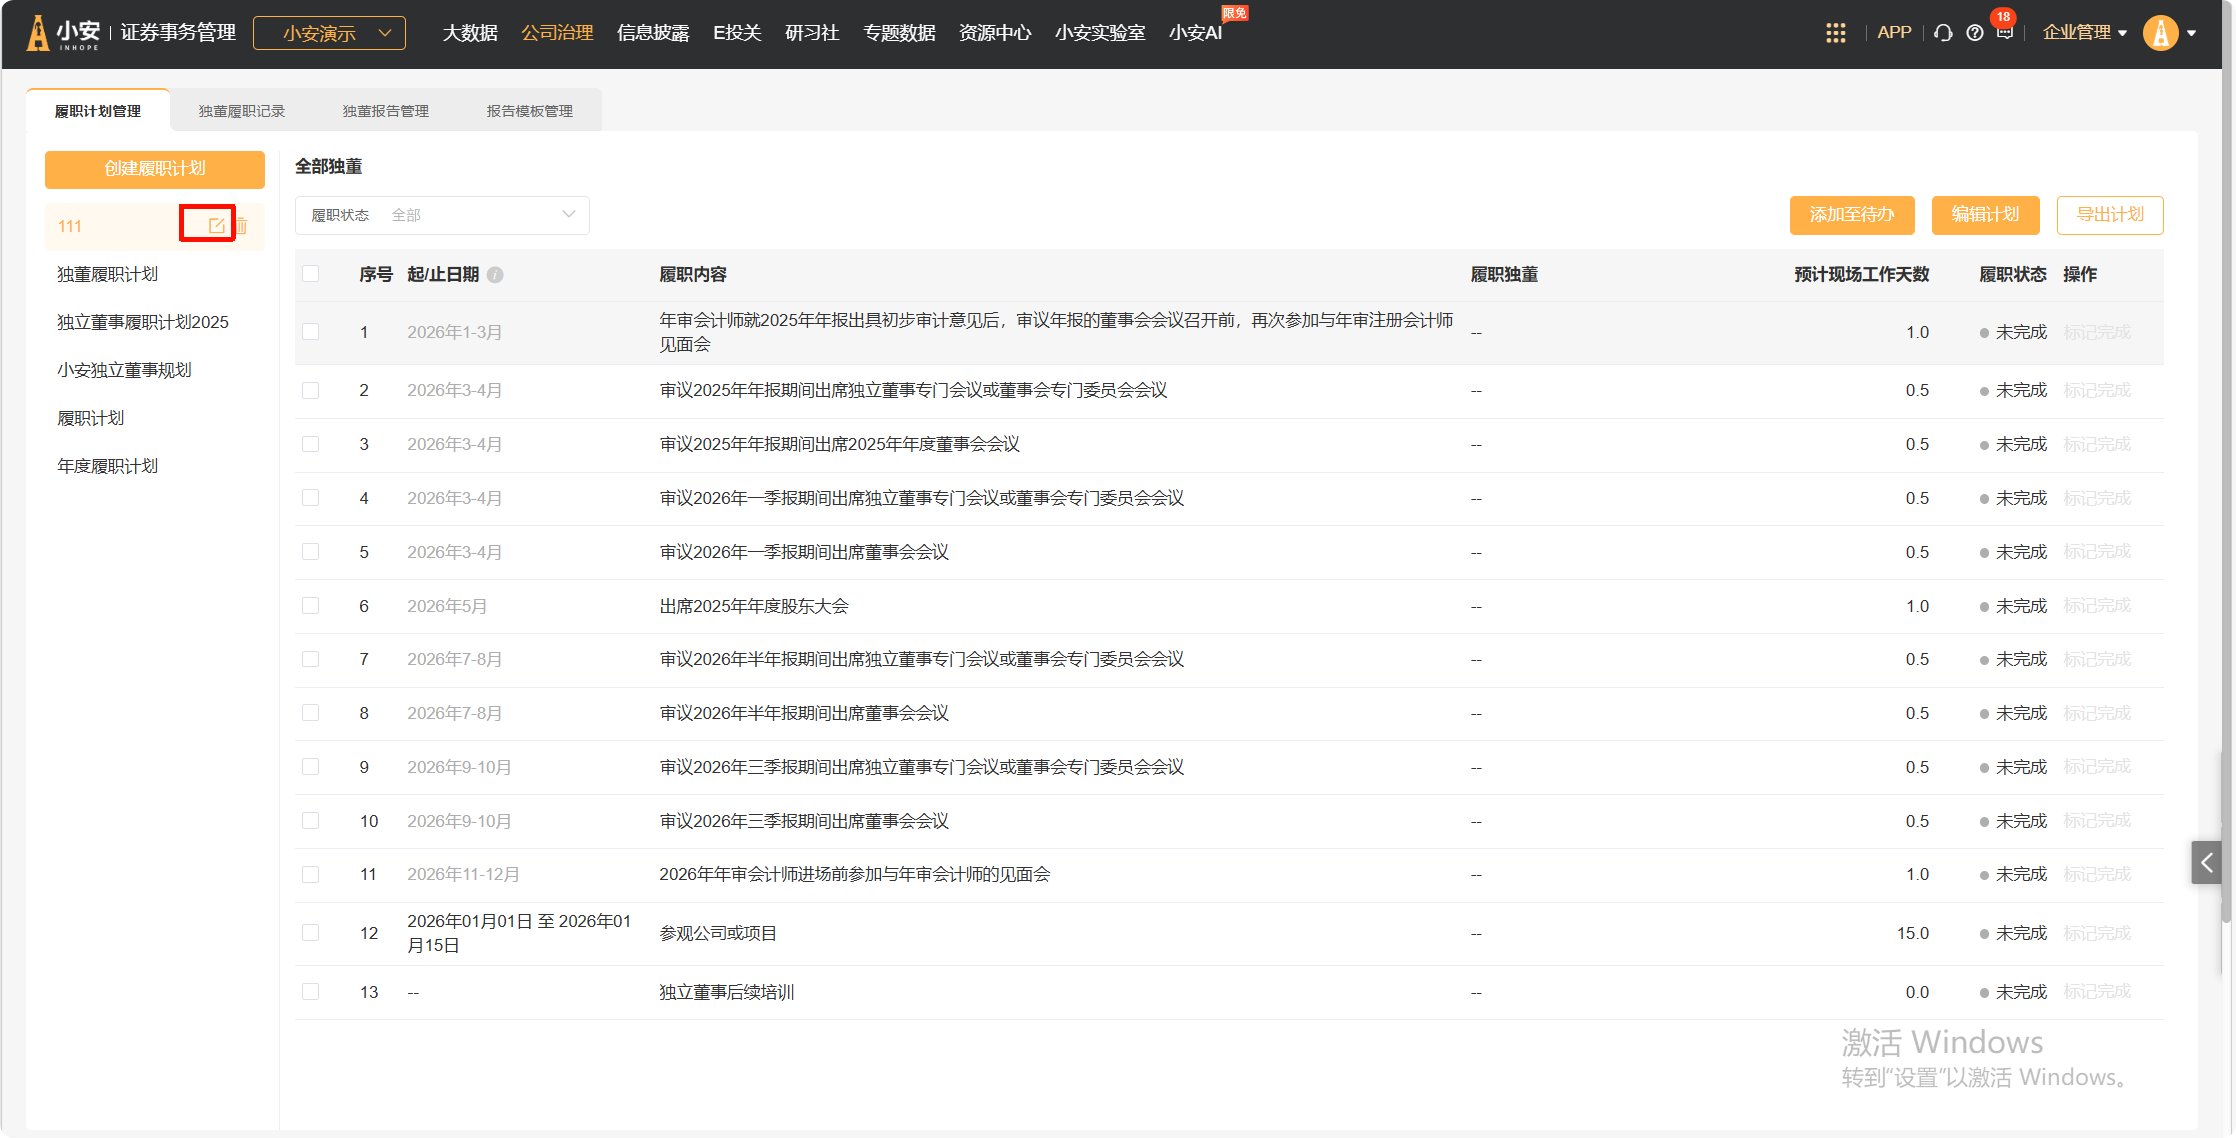
Task: Click delete trash icon for plan 111
Action: [241, 226]
